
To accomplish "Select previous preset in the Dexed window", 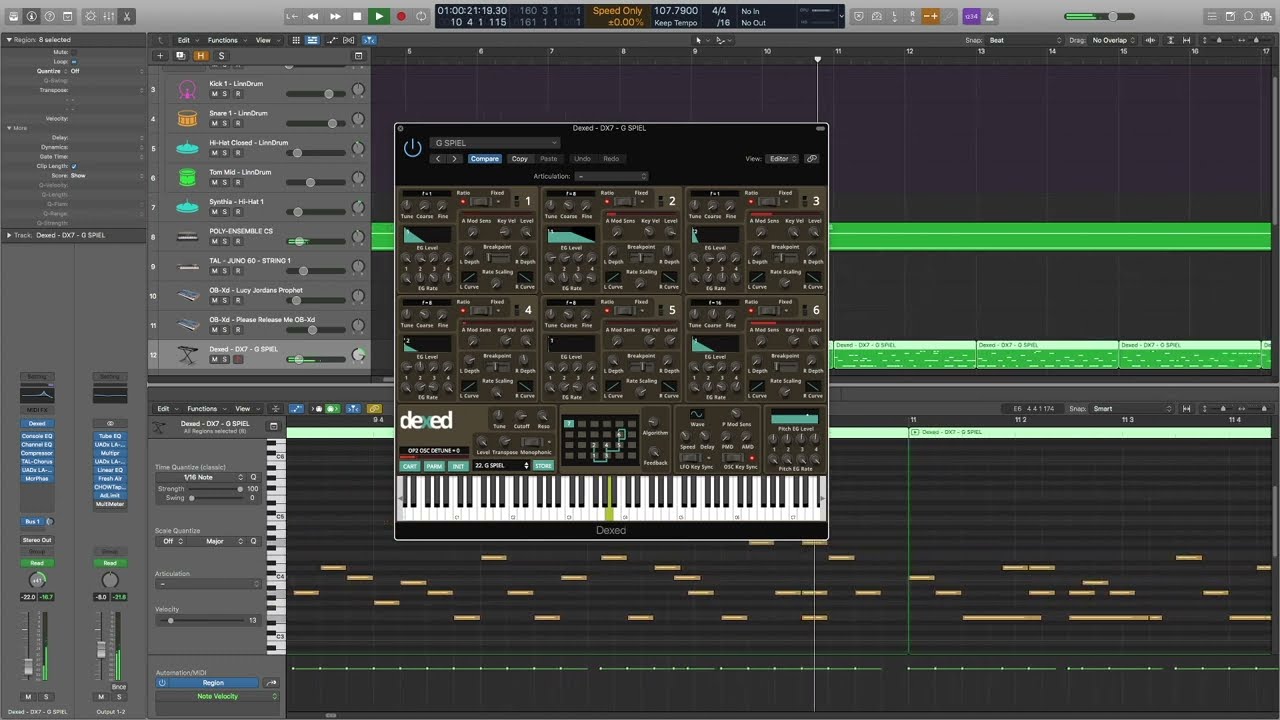I will pyautogui.click(x=438, y=159).
